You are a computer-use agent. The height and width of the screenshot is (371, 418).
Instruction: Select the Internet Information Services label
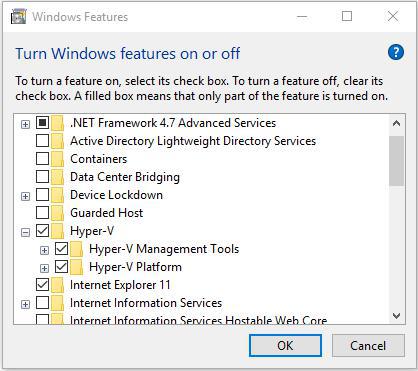pyautogui.click(x=146, y=303)
